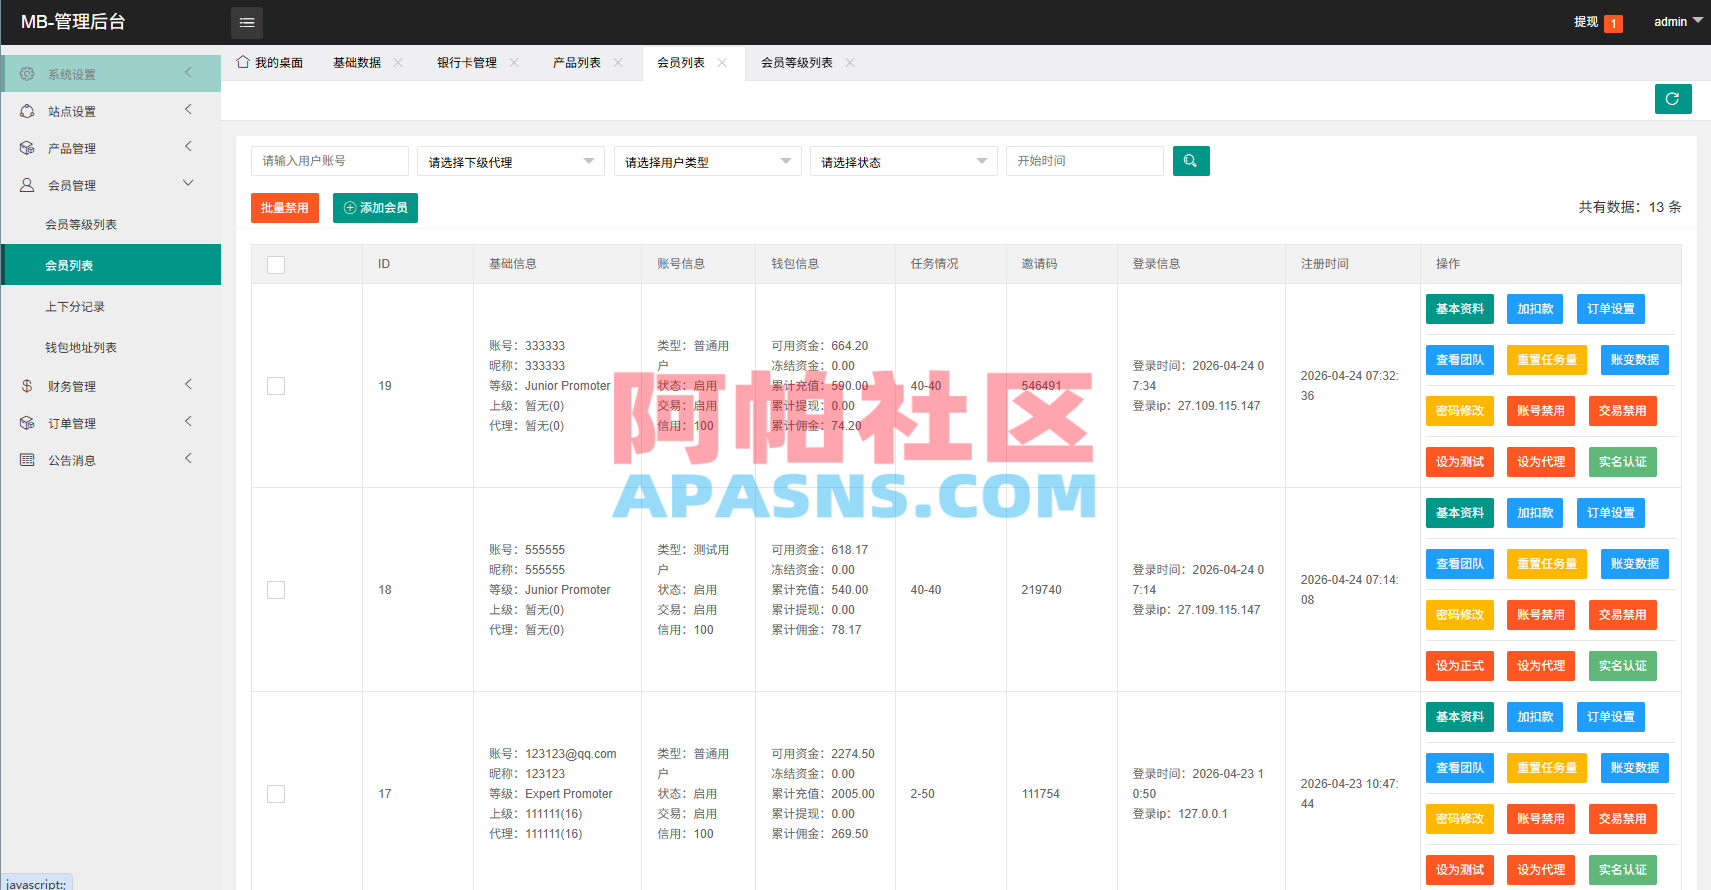This screenshot has width=1711, height=890.
Task: Click 密码修改 for member 333333
Action: click(1460, 411)
